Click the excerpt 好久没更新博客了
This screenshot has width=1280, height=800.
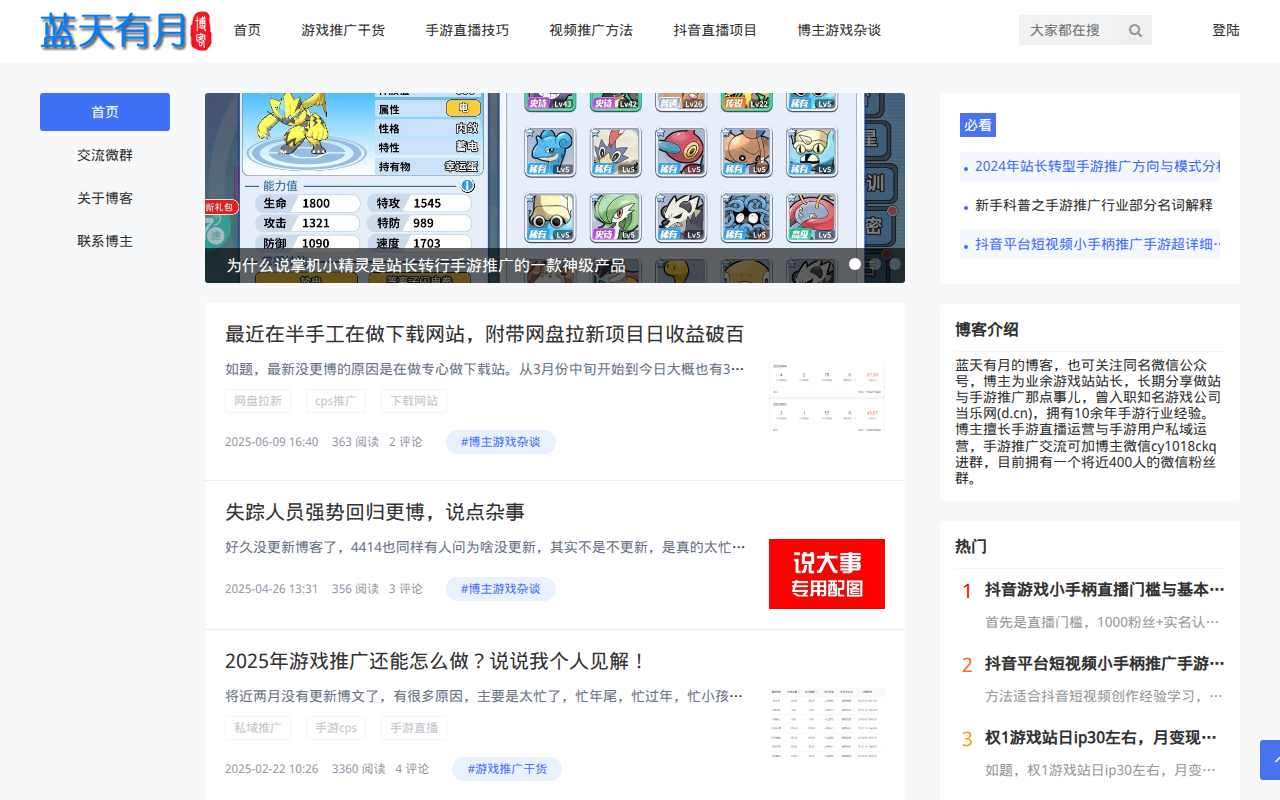485,547
